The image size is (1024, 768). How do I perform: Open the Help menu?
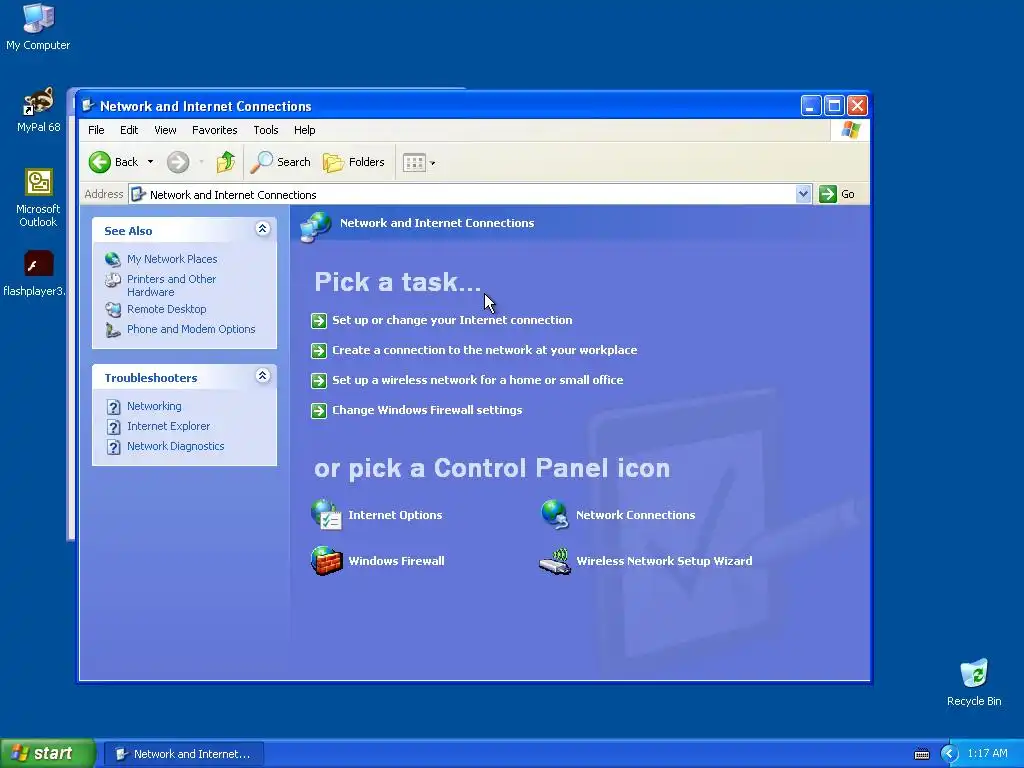[x=304, y=130]
